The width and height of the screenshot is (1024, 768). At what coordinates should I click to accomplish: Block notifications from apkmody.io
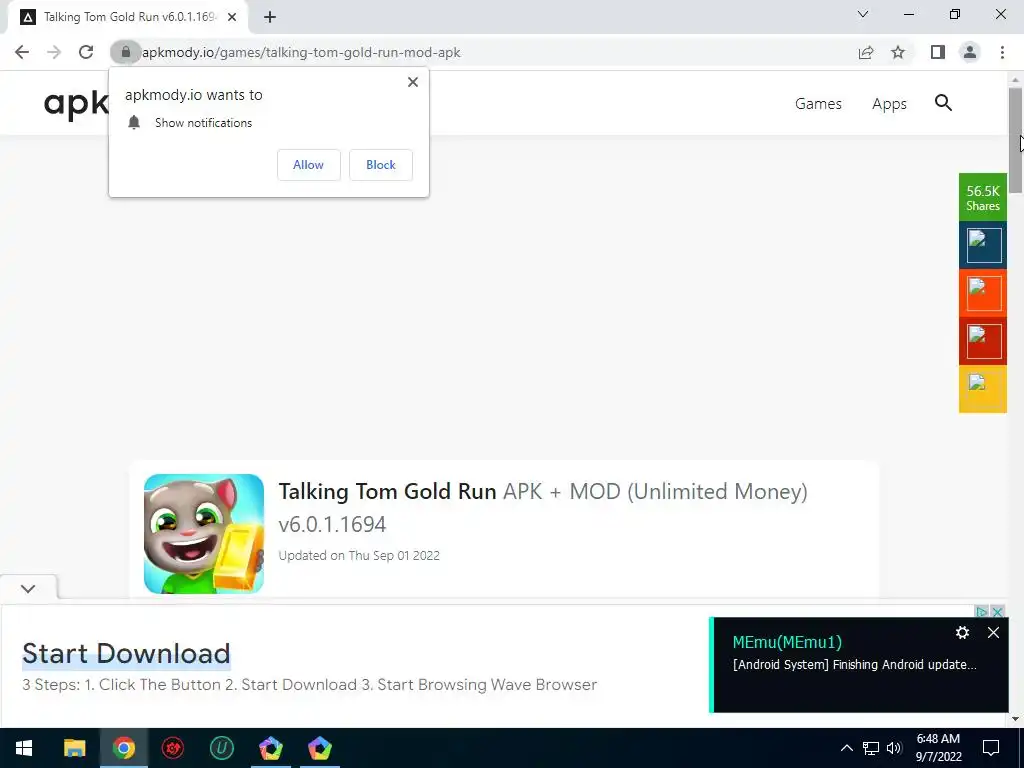click(x=381, y=165)
